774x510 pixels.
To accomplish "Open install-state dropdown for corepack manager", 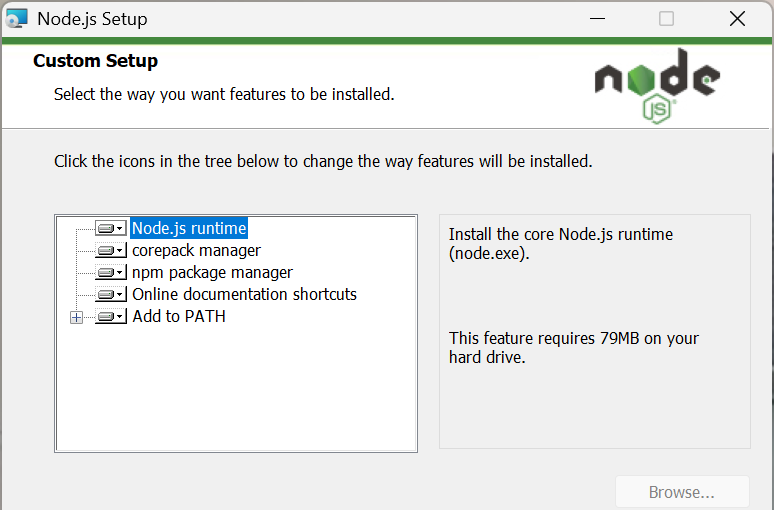I will pos(111,250).
